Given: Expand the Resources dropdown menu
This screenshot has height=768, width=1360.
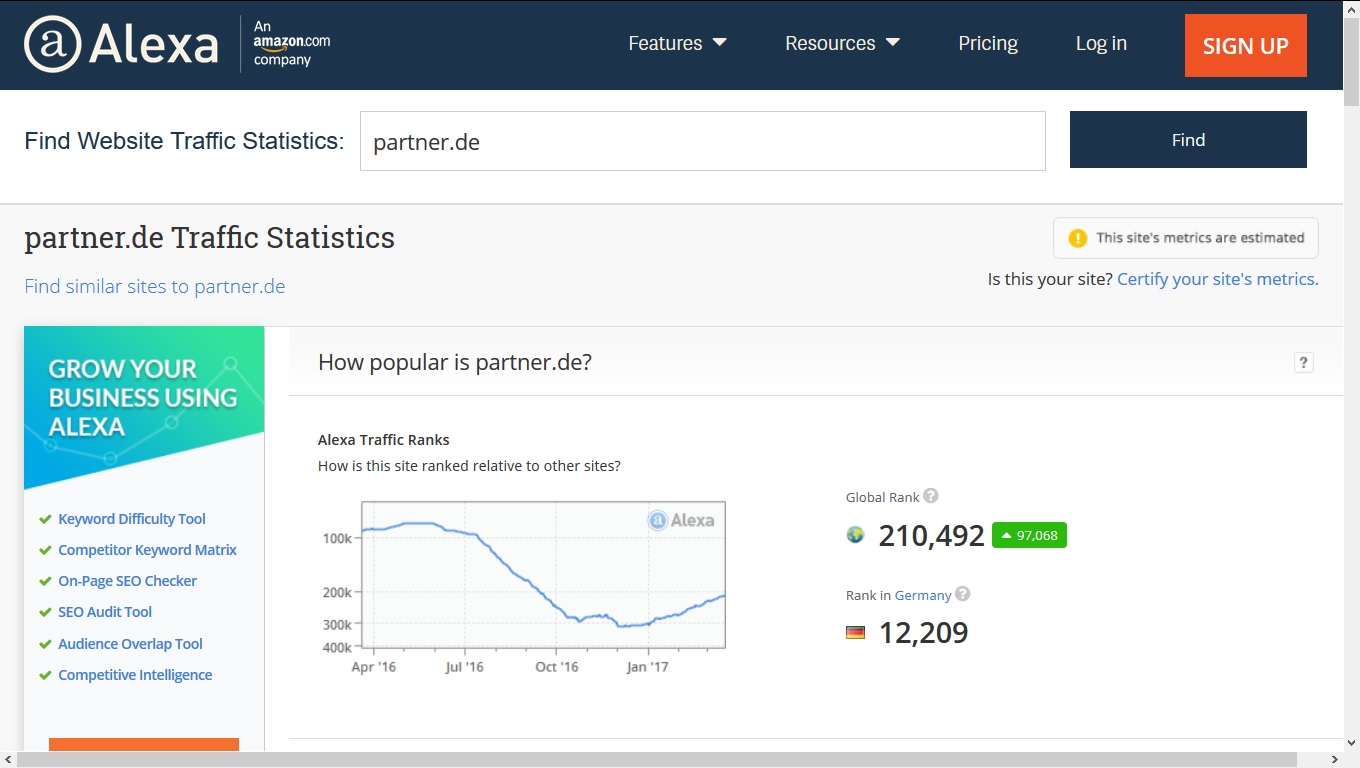Looking at the screenshot, I should [x=843, y=43].
